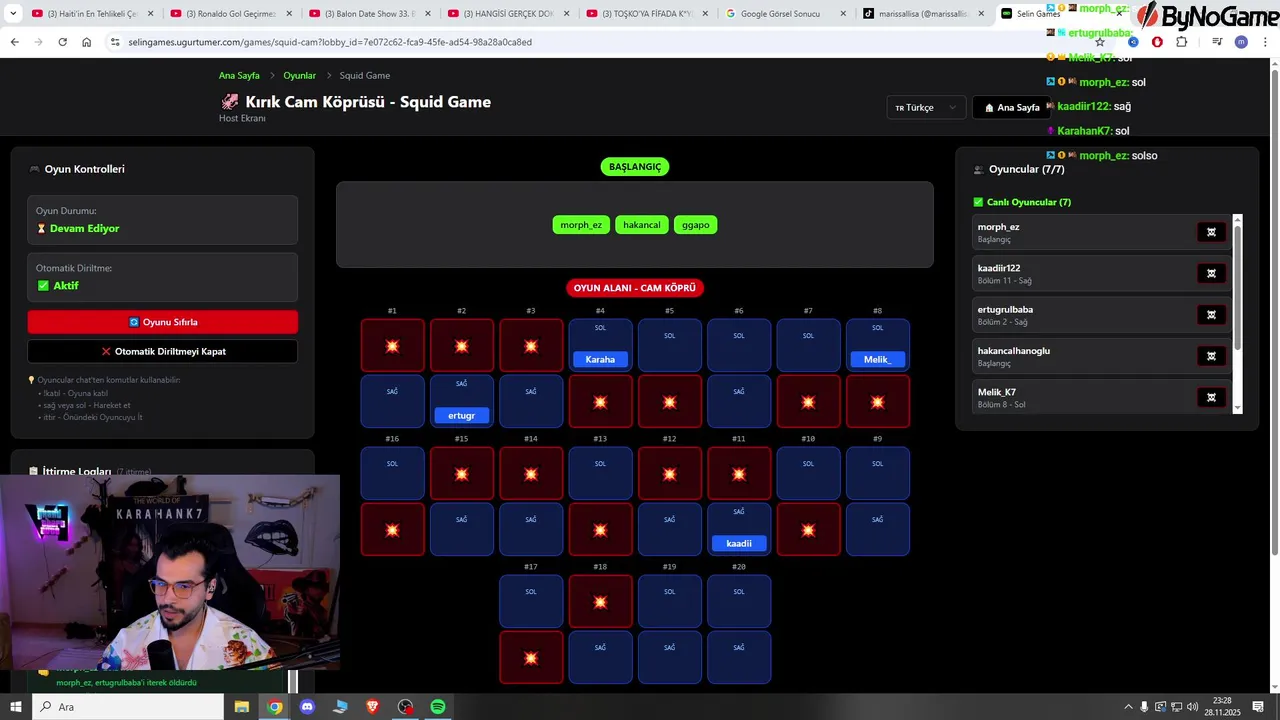This screenshot has height=720, width=1280.
Task: Click Otomatik Diriltmeyi Kapat button
Action: tap(163, 351)
